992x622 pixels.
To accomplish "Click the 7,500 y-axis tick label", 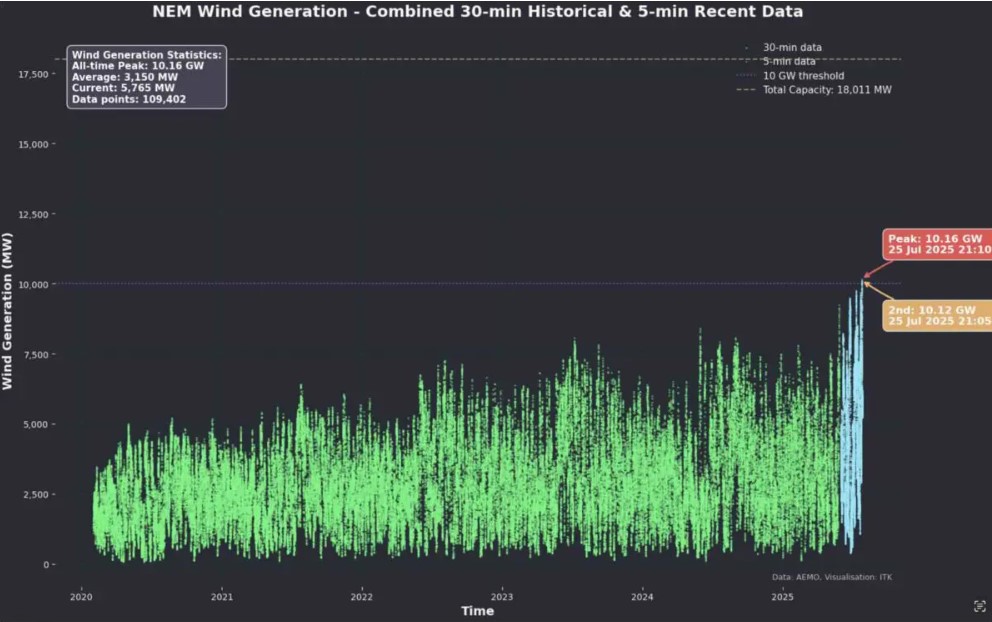I will pos(36,355).
